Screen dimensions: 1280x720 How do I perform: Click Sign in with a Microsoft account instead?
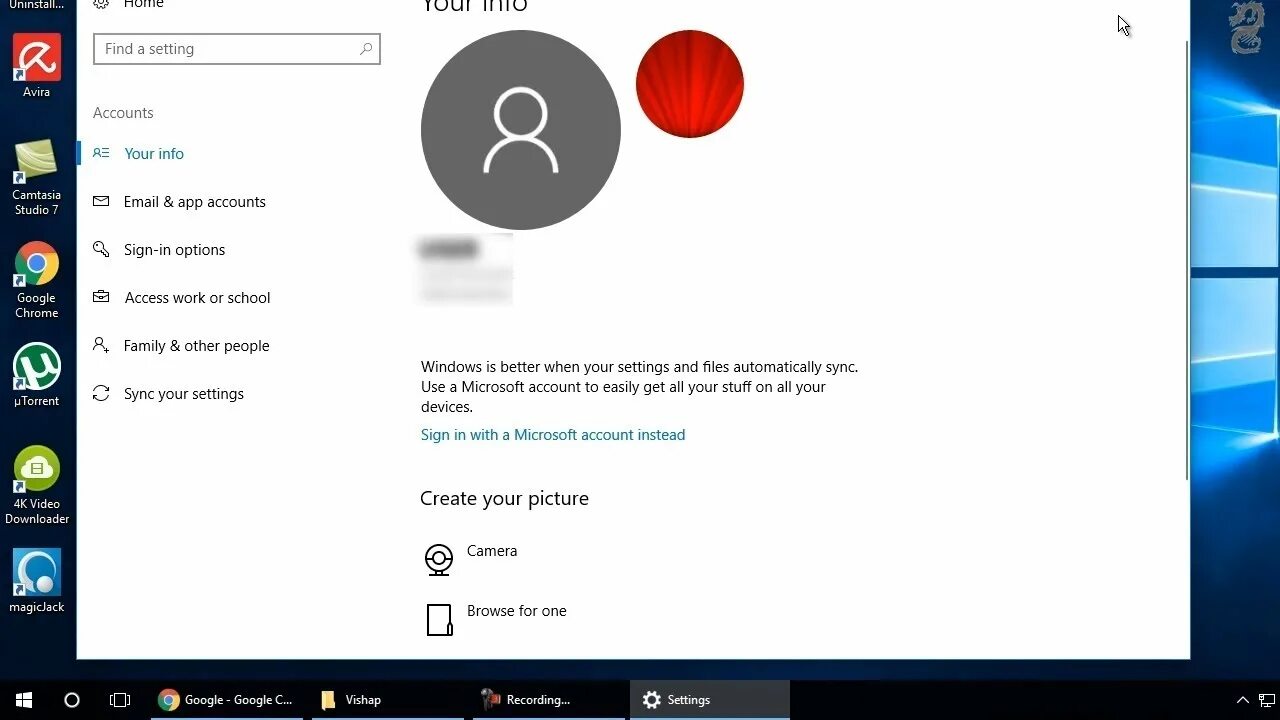pos(553,434)
